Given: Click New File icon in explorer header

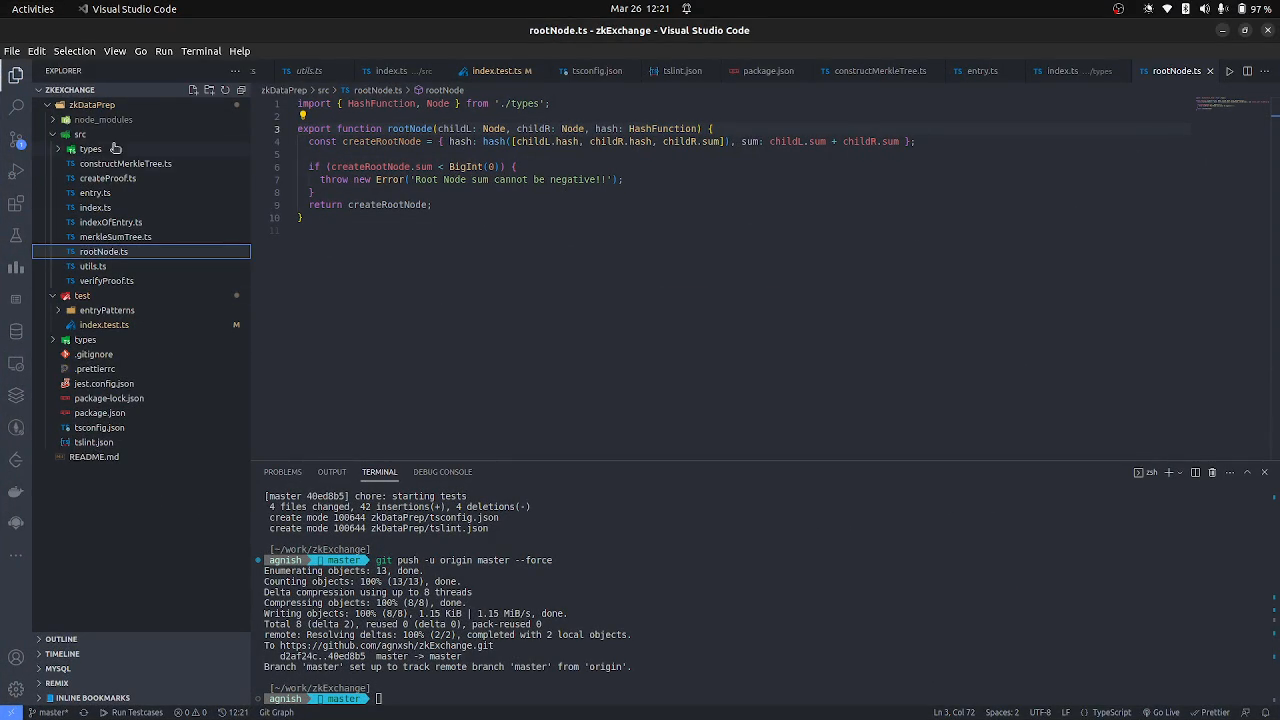Looking at the screenshot, I should click(193, 90).
